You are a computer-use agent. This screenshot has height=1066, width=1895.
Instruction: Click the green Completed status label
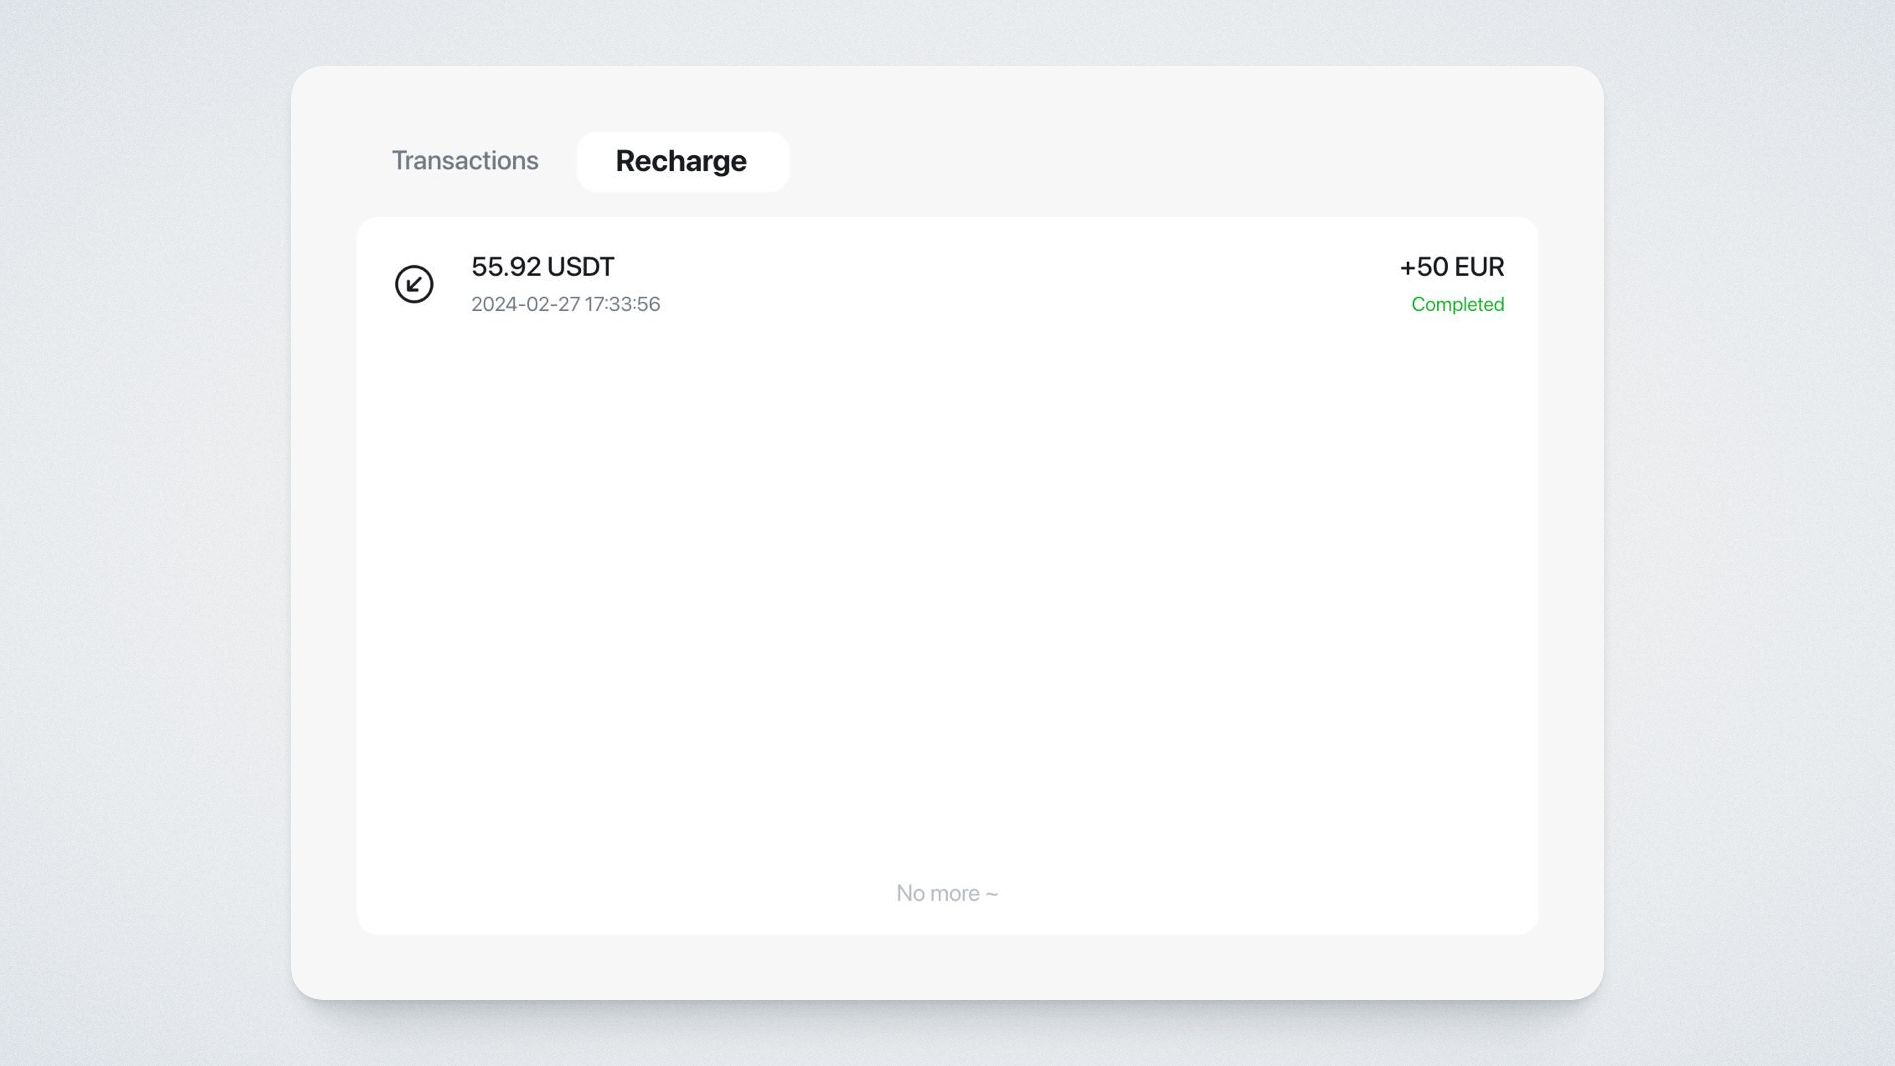point(1457,304)
